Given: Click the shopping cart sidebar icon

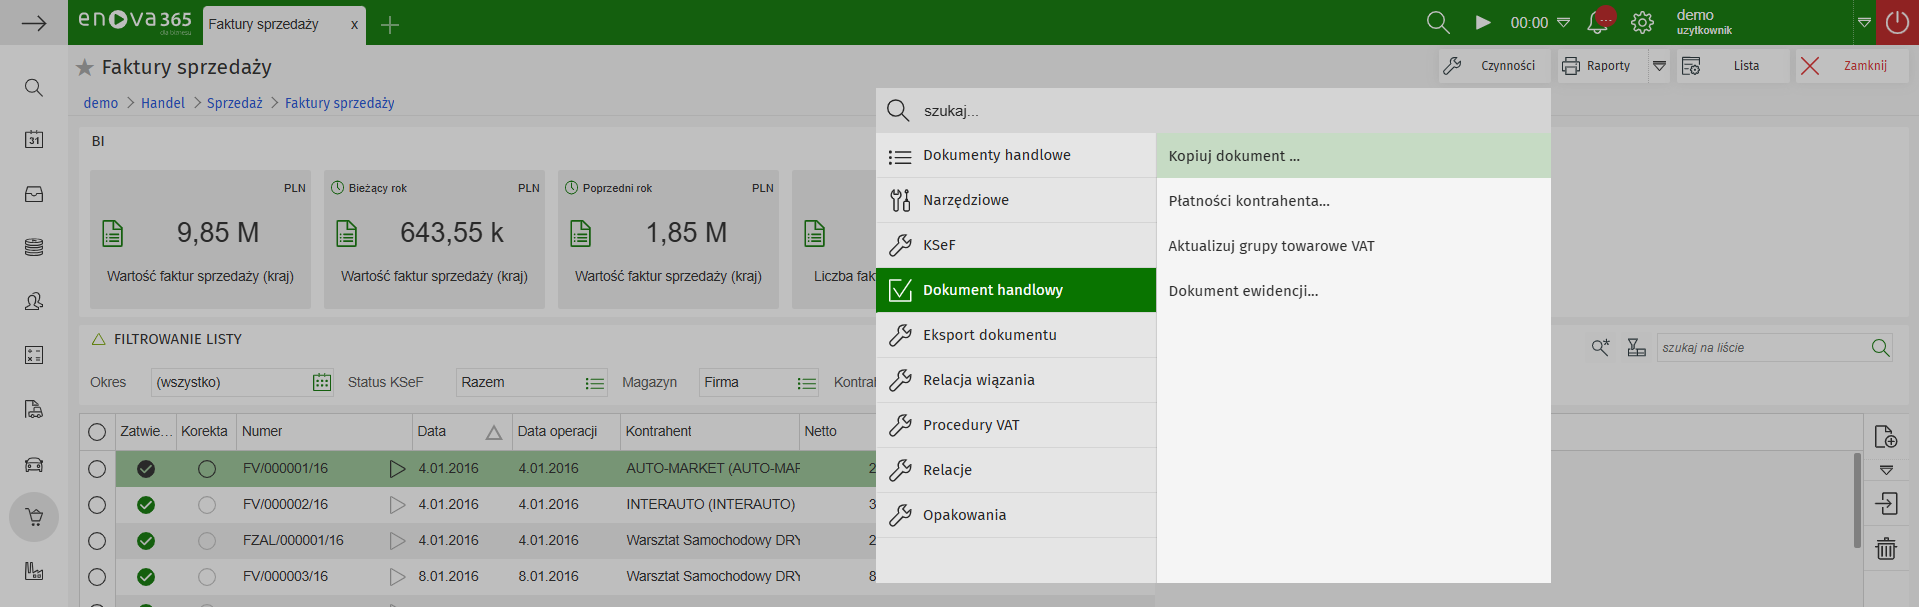Looking at the screenshot, I should [x=34, y=517].
